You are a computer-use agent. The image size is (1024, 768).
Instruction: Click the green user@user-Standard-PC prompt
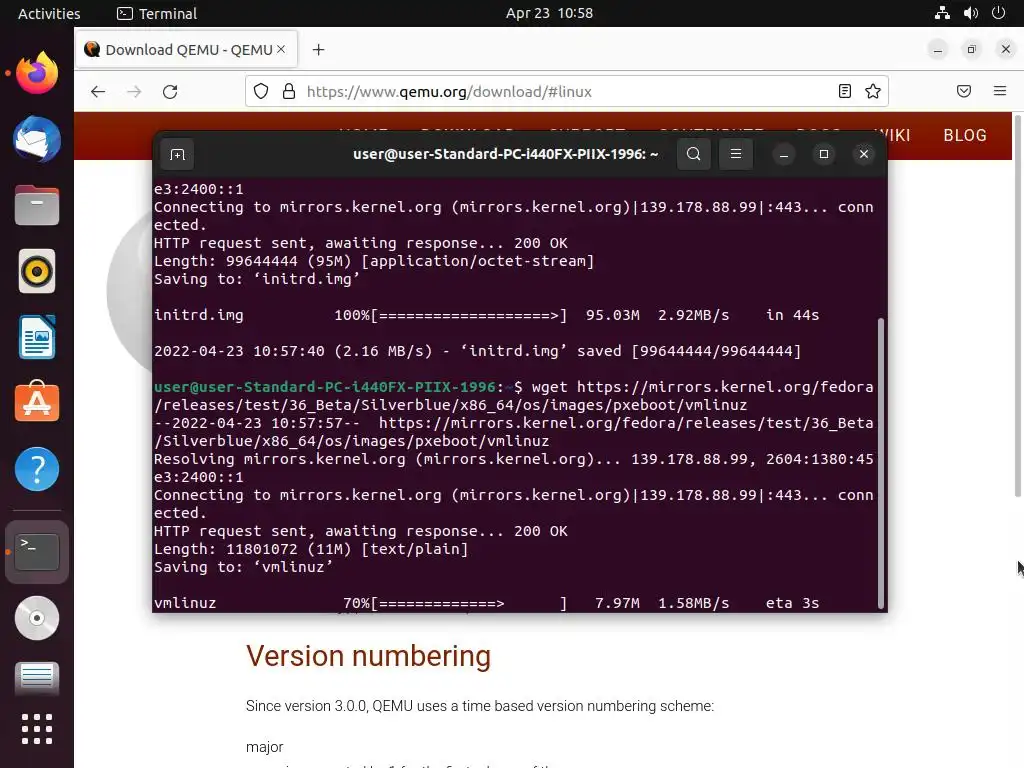click(325, 387)
